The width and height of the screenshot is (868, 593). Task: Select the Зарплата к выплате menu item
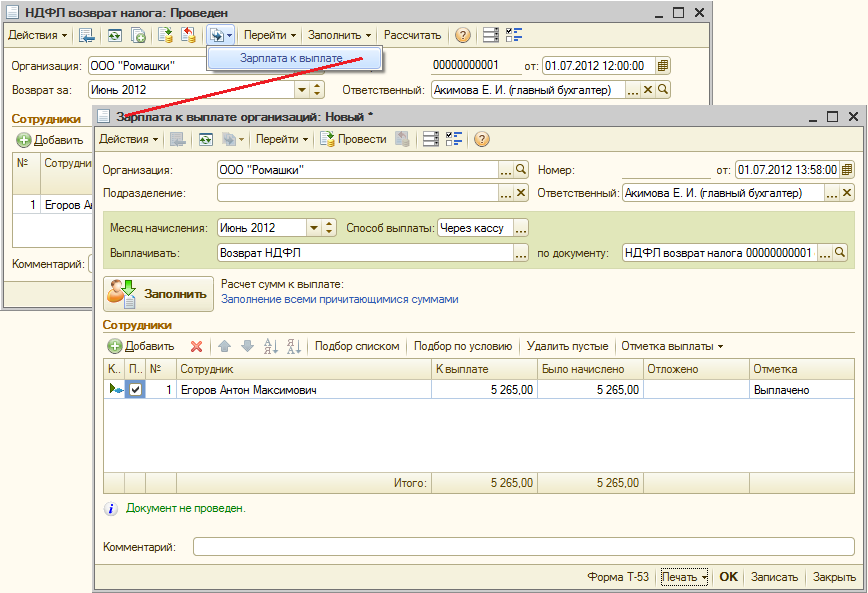pos(294,58)
